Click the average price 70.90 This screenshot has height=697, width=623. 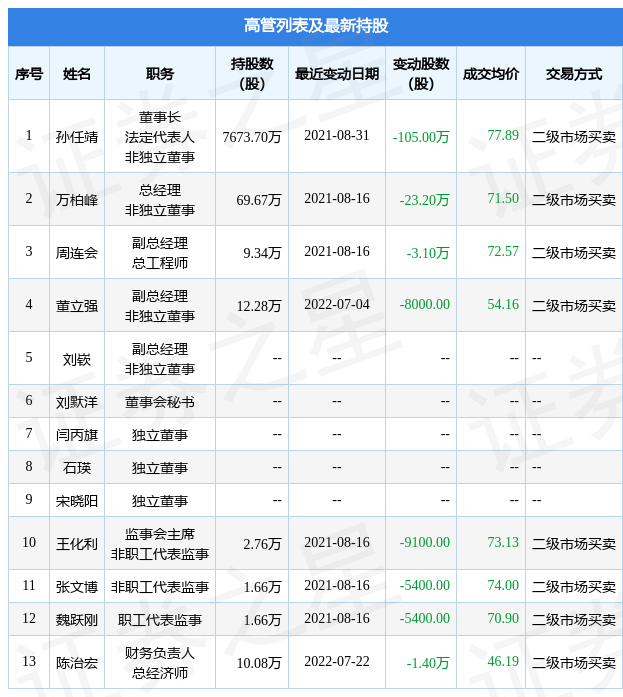coord(503,618)
